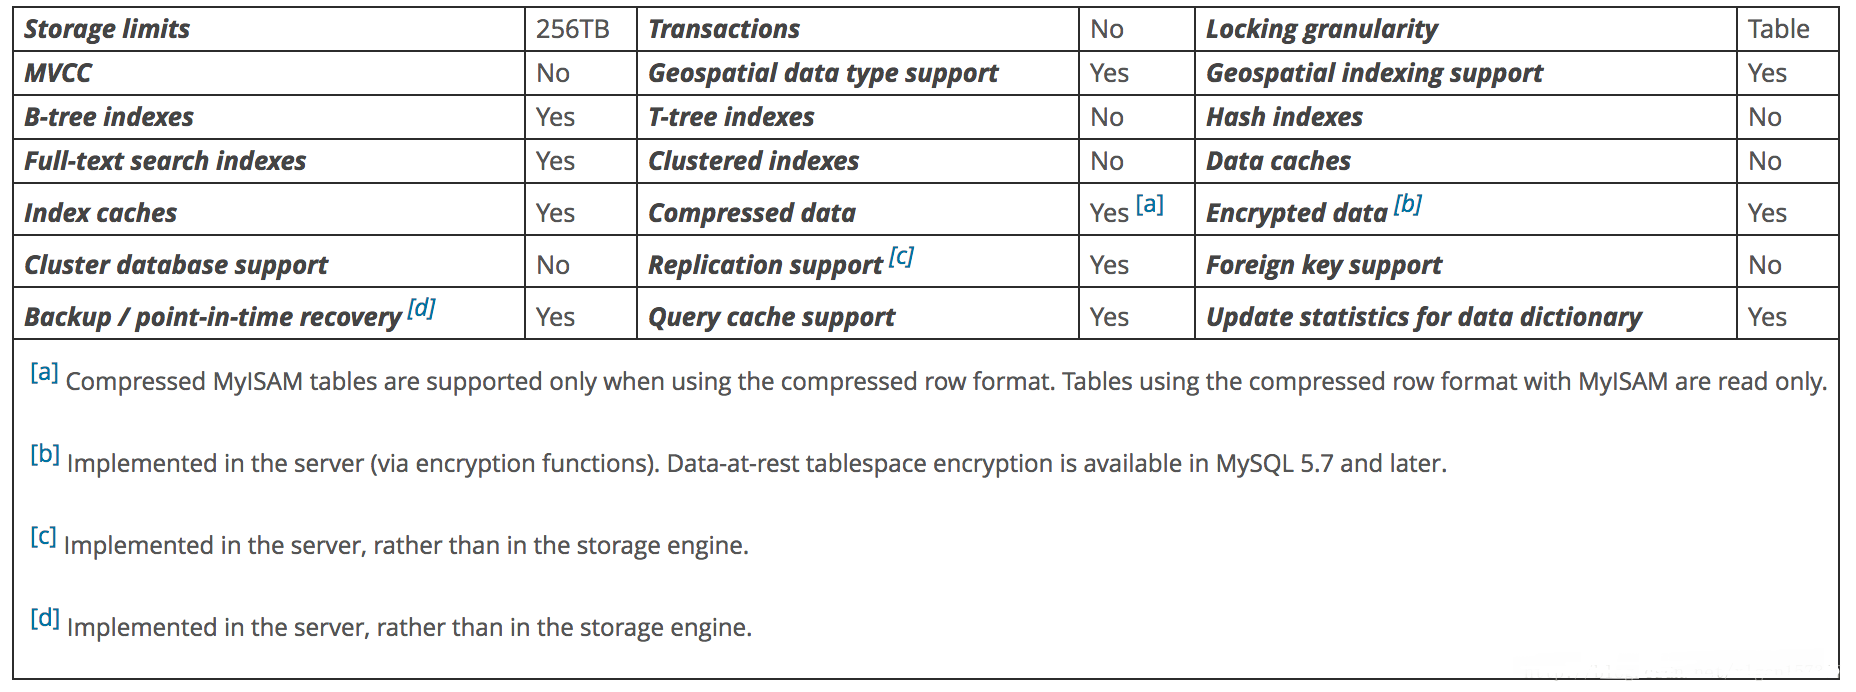Select the Foreign key support label
The height and width of the screenshot is (692, 1856).
click(1323, 265)
